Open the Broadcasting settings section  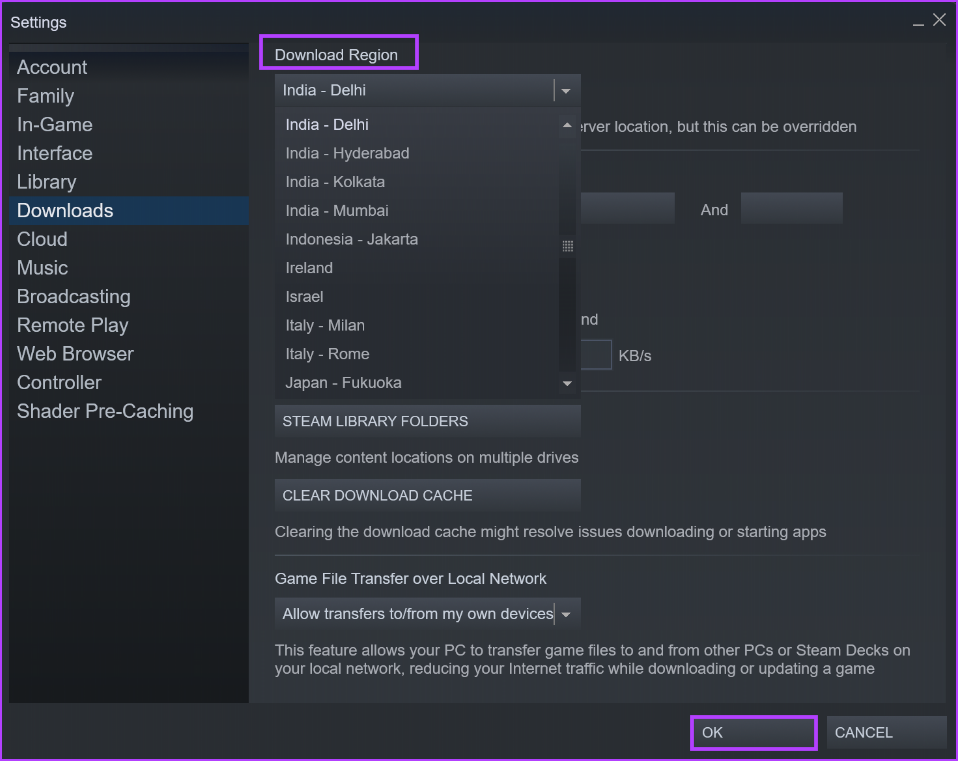pos(73,296)
